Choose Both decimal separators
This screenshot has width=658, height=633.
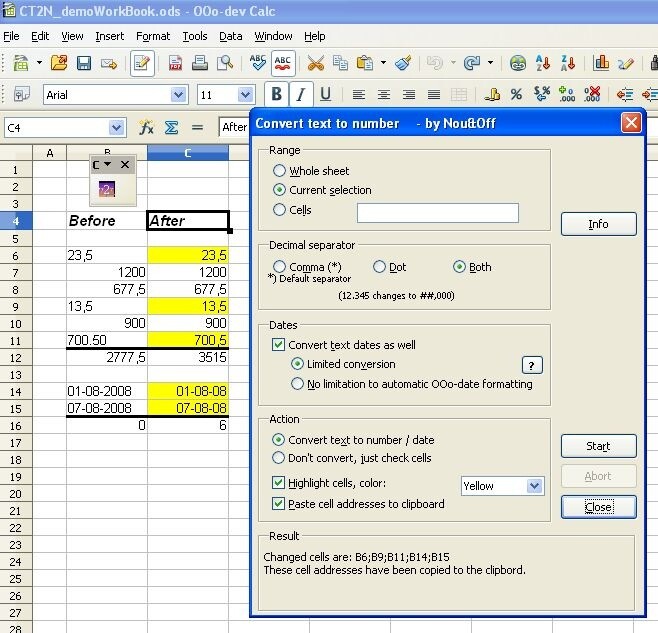tap(472, 267)
